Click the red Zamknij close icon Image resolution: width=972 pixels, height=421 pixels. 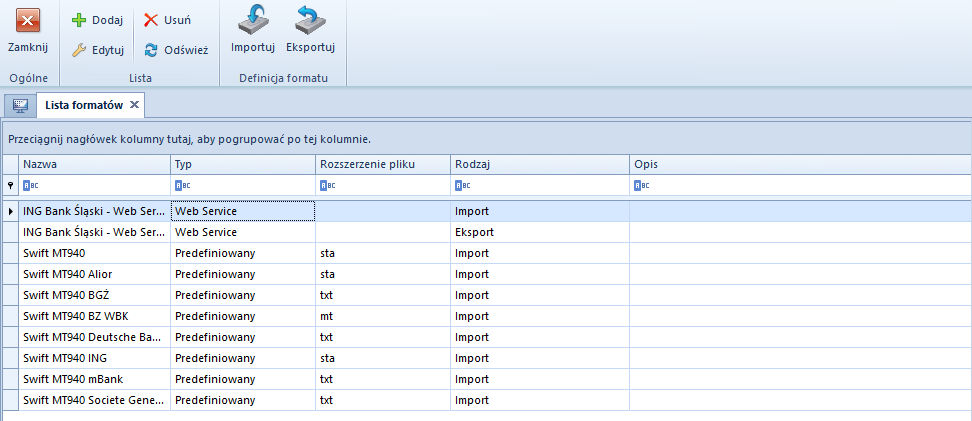coord(27,20)
